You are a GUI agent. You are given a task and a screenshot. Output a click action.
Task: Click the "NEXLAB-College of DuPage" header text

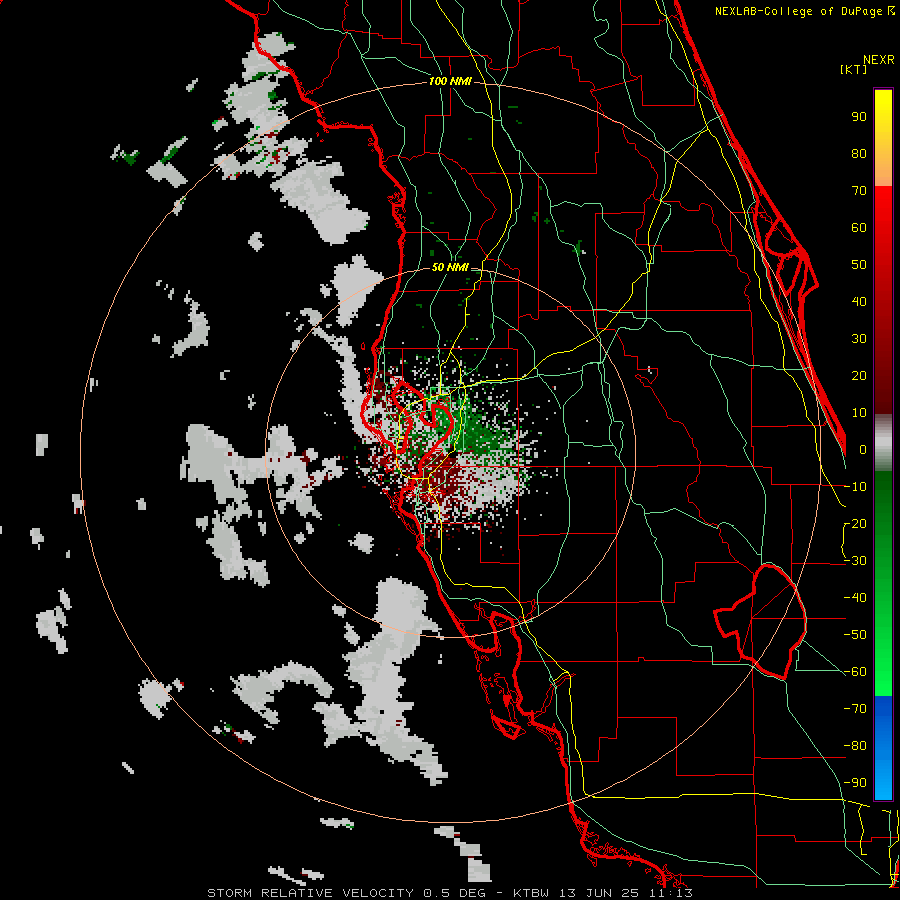[801, 11]
